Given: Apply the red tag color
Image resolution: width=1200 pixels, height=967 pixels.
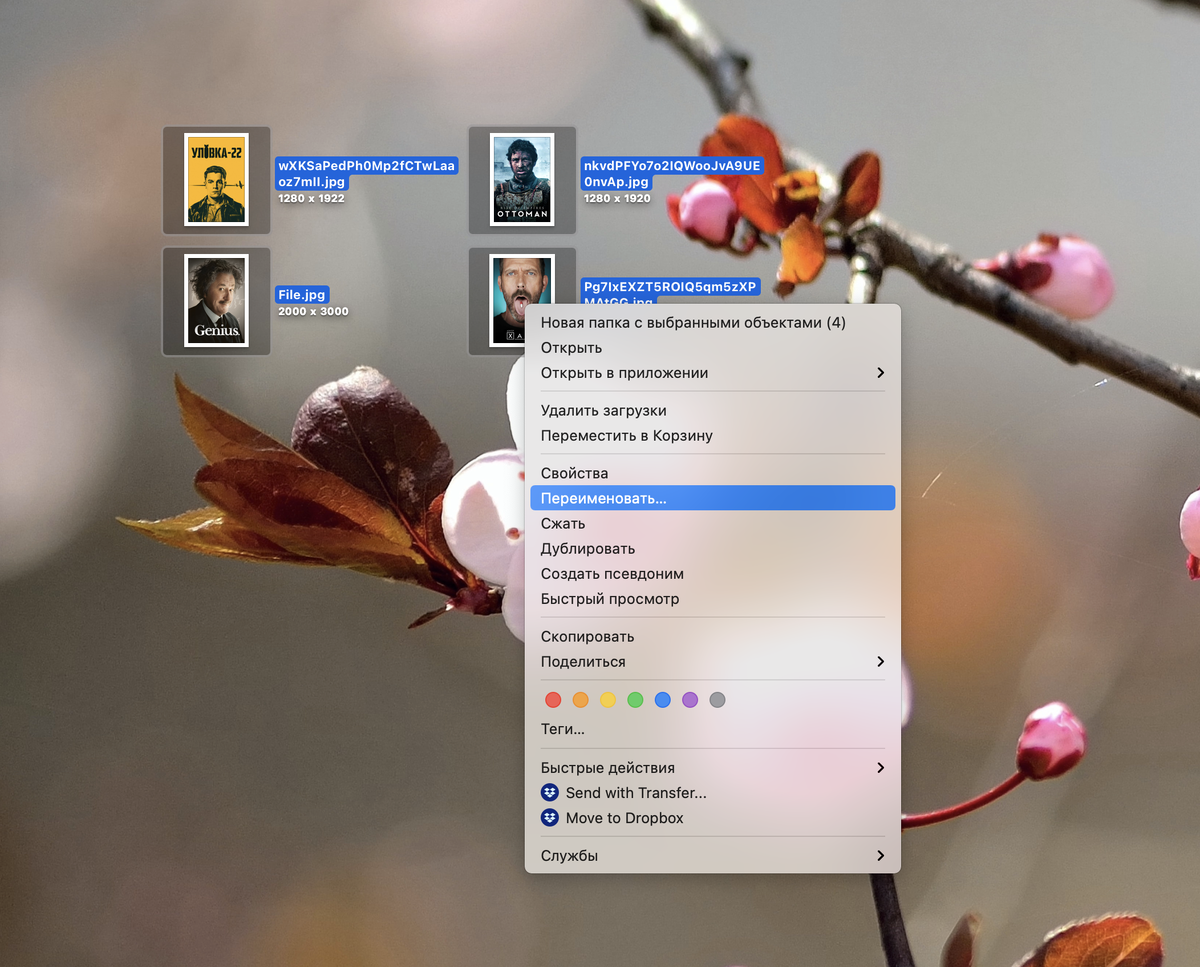Looking at the screenshot, I should [x=553, y=700].
